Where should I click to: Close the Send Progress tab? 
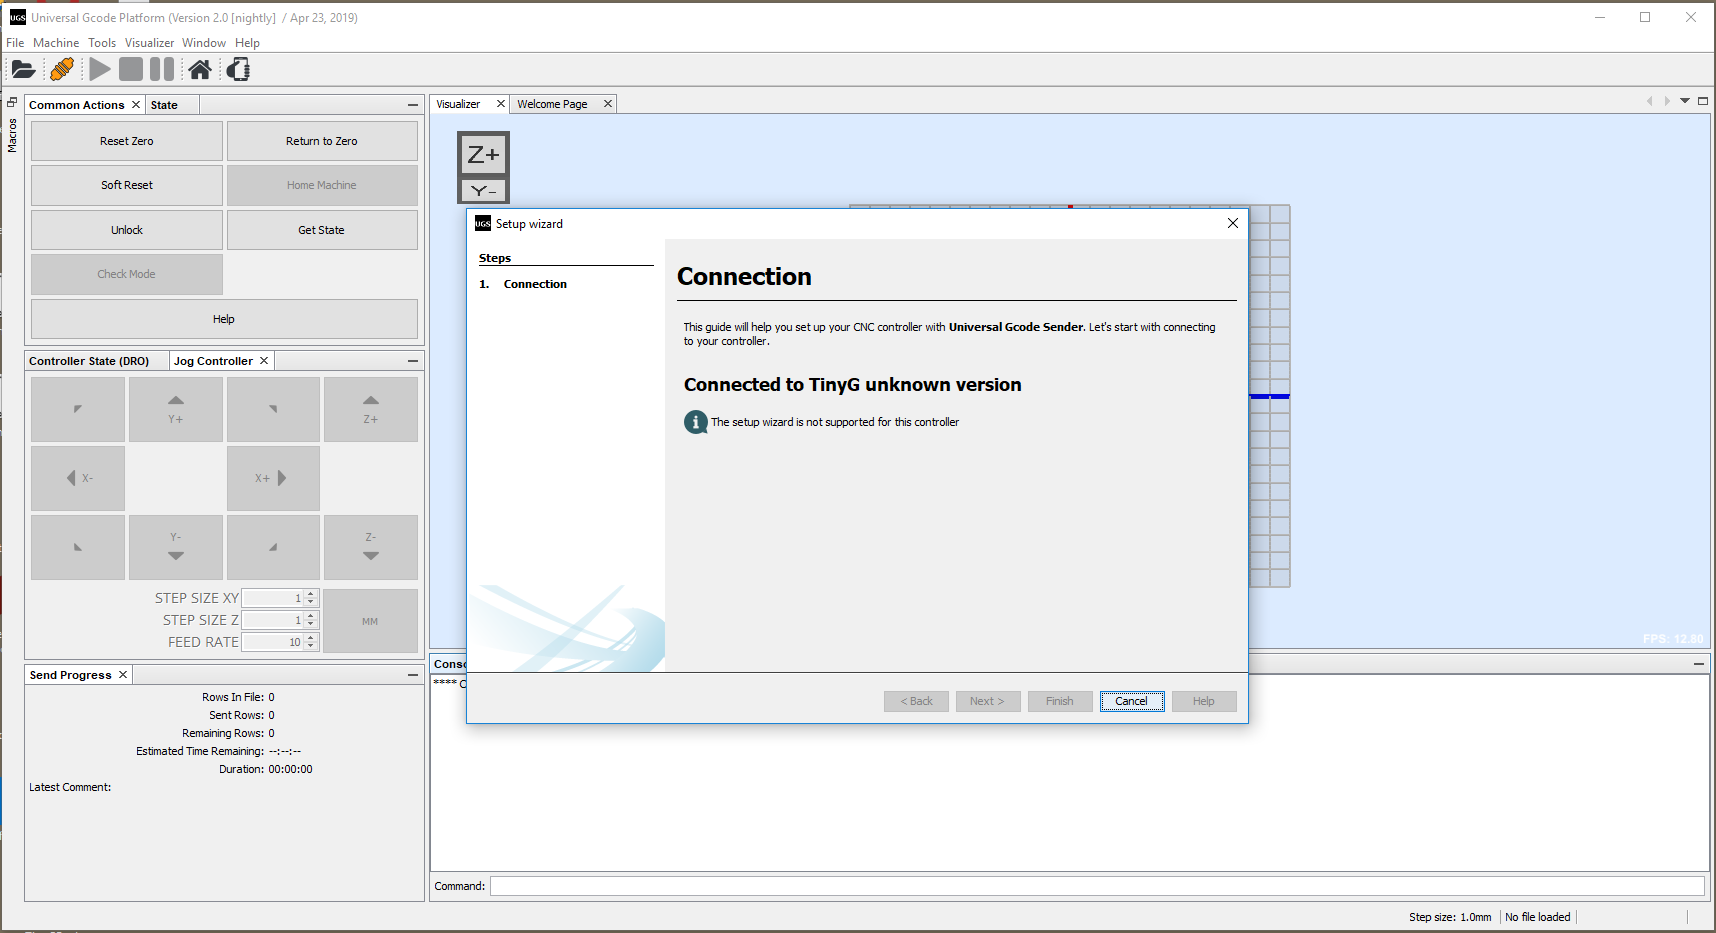(123, 675)
